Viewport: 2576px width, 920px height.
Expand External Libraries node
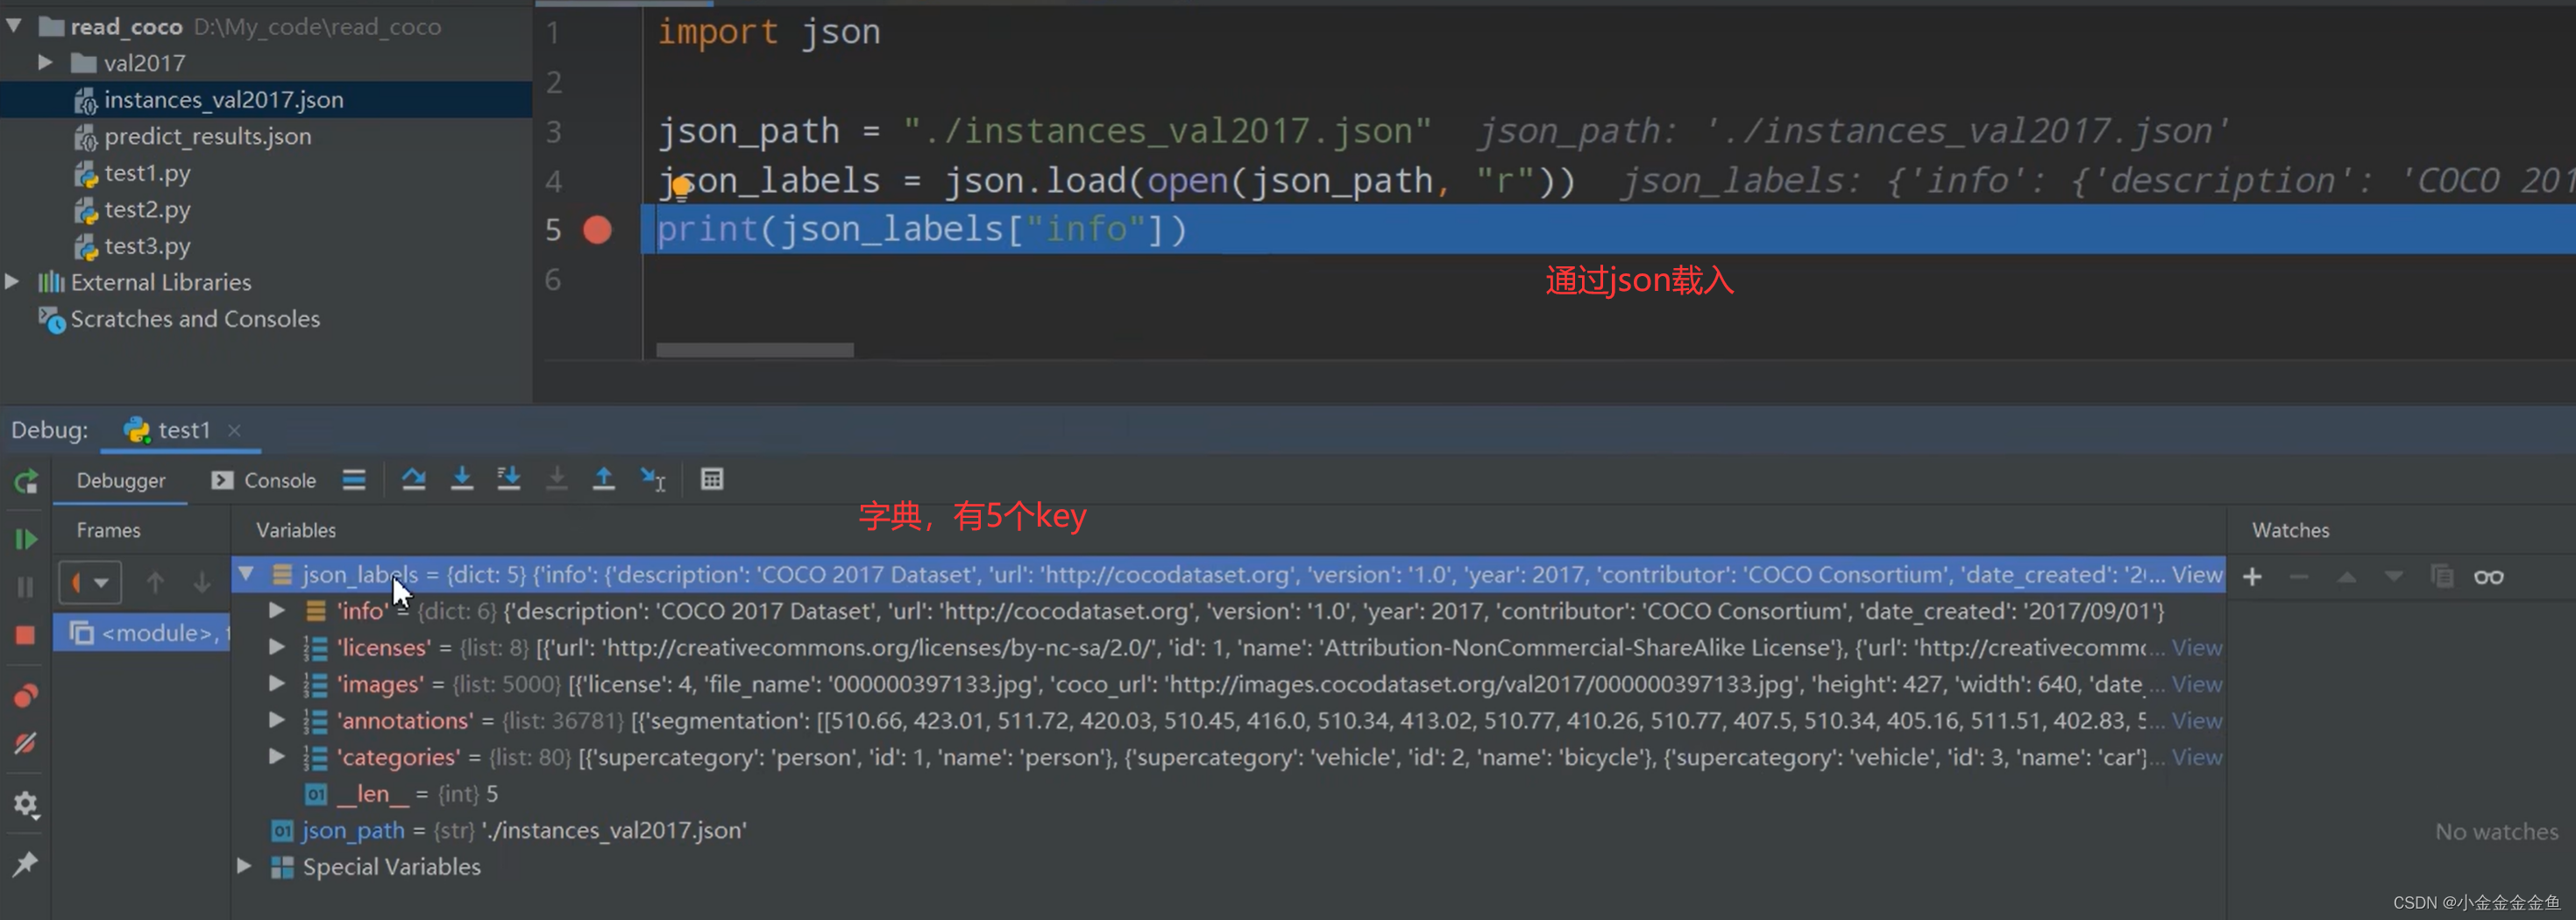[x=12, y=282]
